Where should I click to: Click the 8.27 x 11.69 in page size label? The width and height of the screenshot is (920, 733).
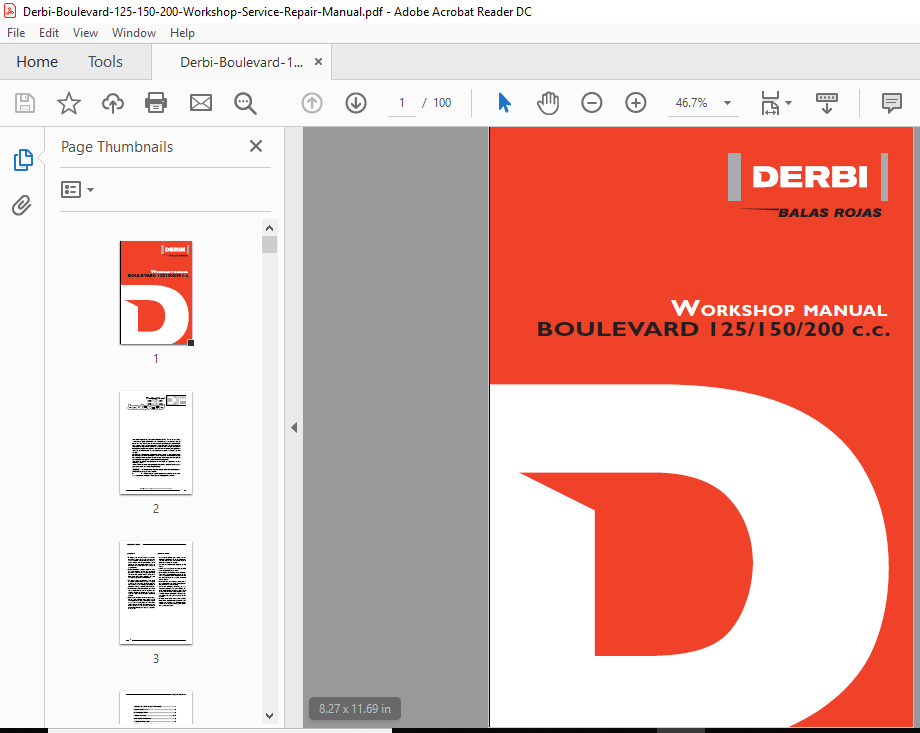[x=354, y=708]
